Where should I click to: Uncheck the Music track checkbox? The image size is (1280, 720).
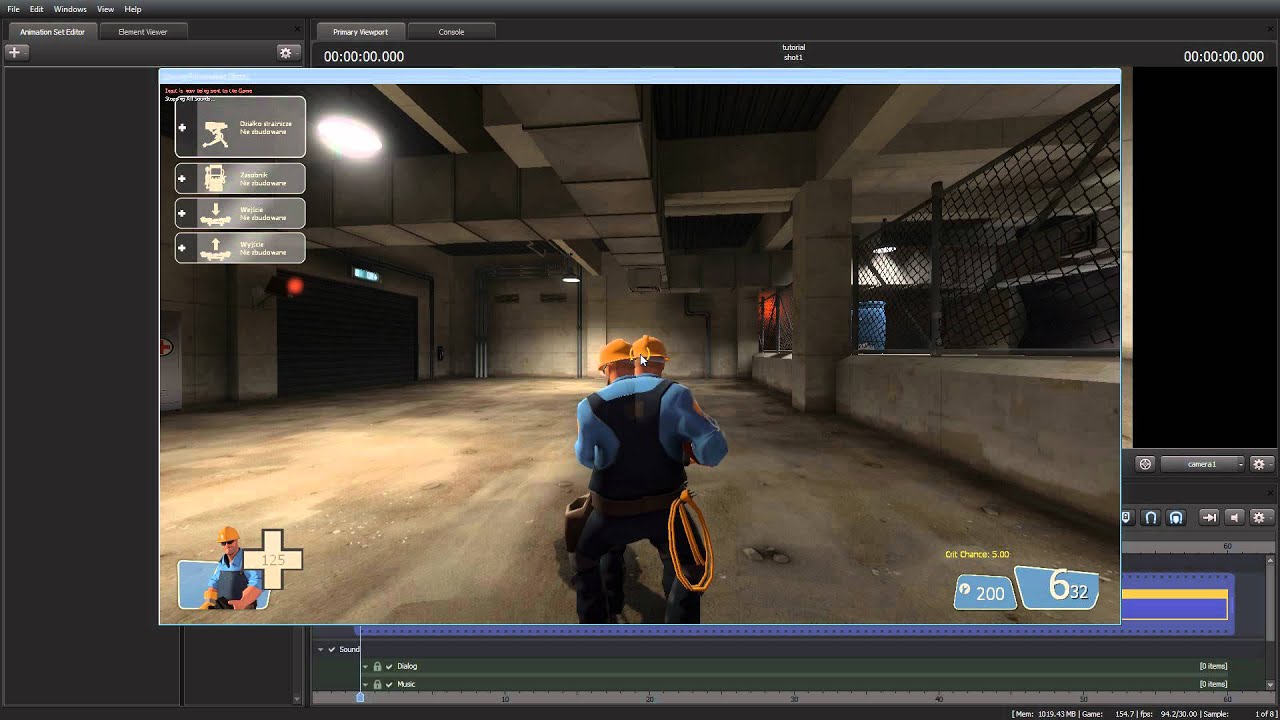point(390,684)
